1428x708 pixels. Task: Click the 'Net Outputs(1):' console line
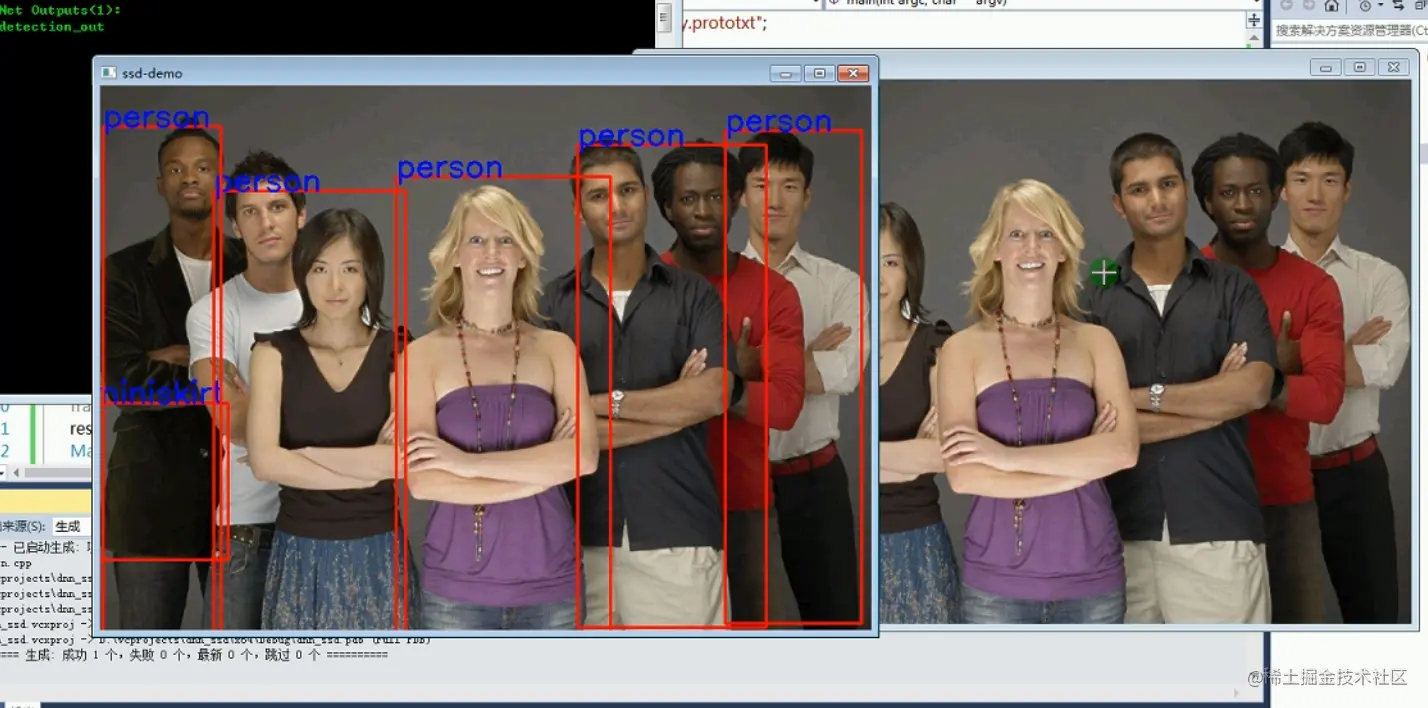click(x=60, y=10)
